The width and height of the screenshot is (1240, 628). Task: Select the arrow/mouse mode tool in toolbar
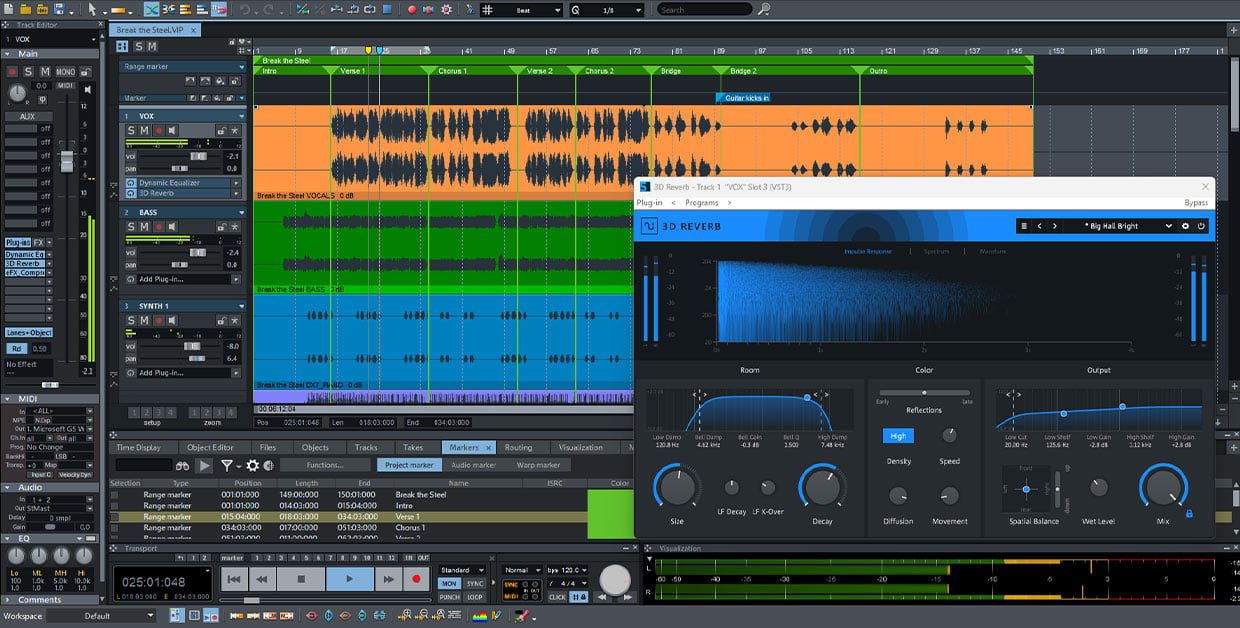pyautogui.click(x=93, y=9)
